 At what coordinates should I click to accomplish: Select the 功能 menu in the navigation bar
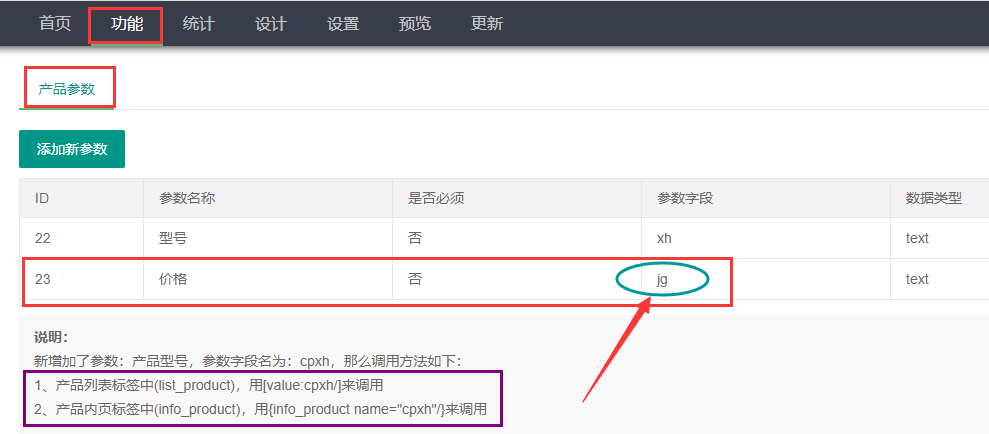point(127,23)
